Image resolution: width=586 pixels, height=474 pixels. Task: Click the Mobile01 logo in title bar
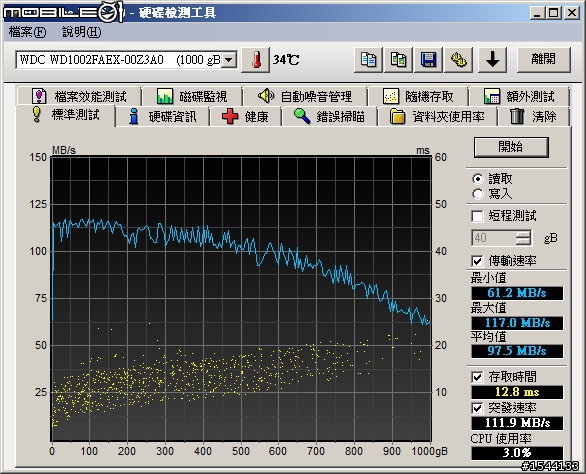63,13
